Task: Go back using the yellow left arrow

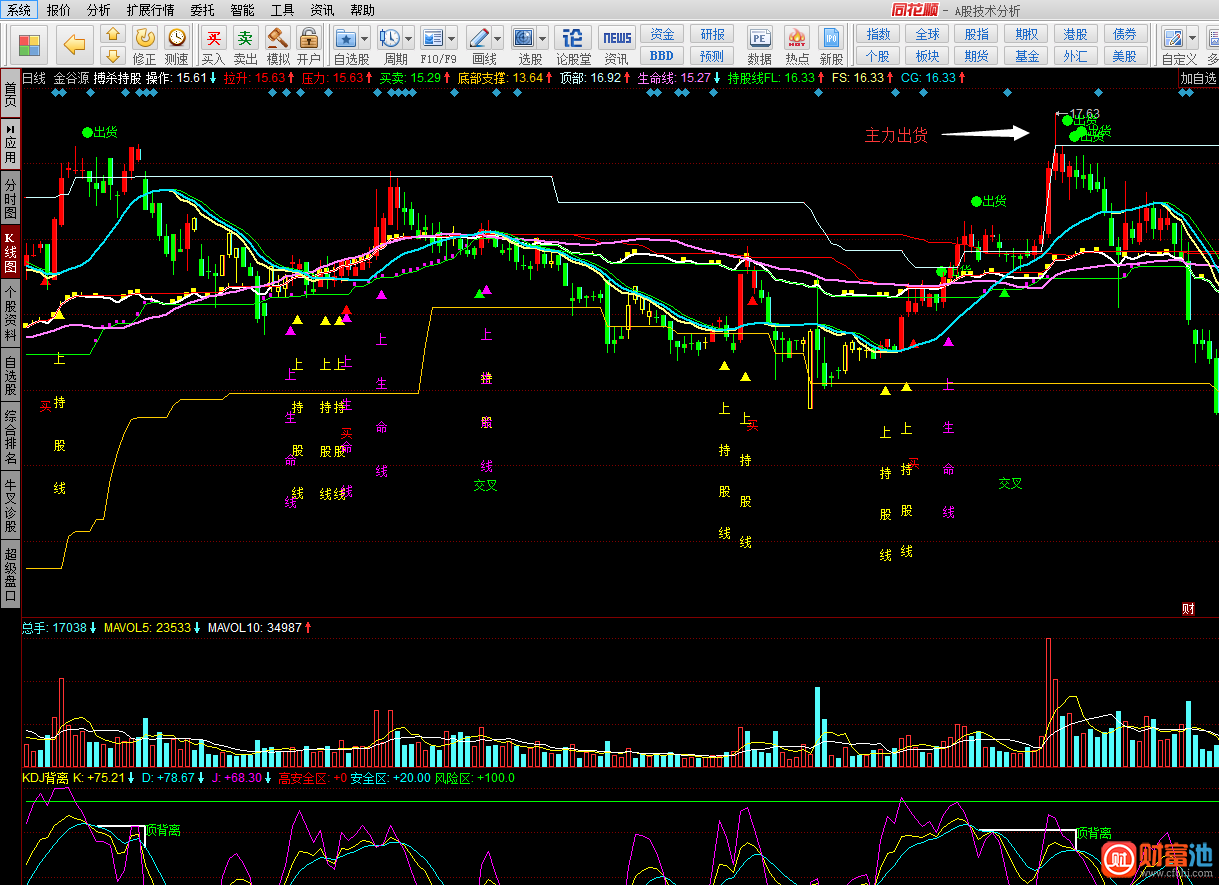Action: pos(74,44)
